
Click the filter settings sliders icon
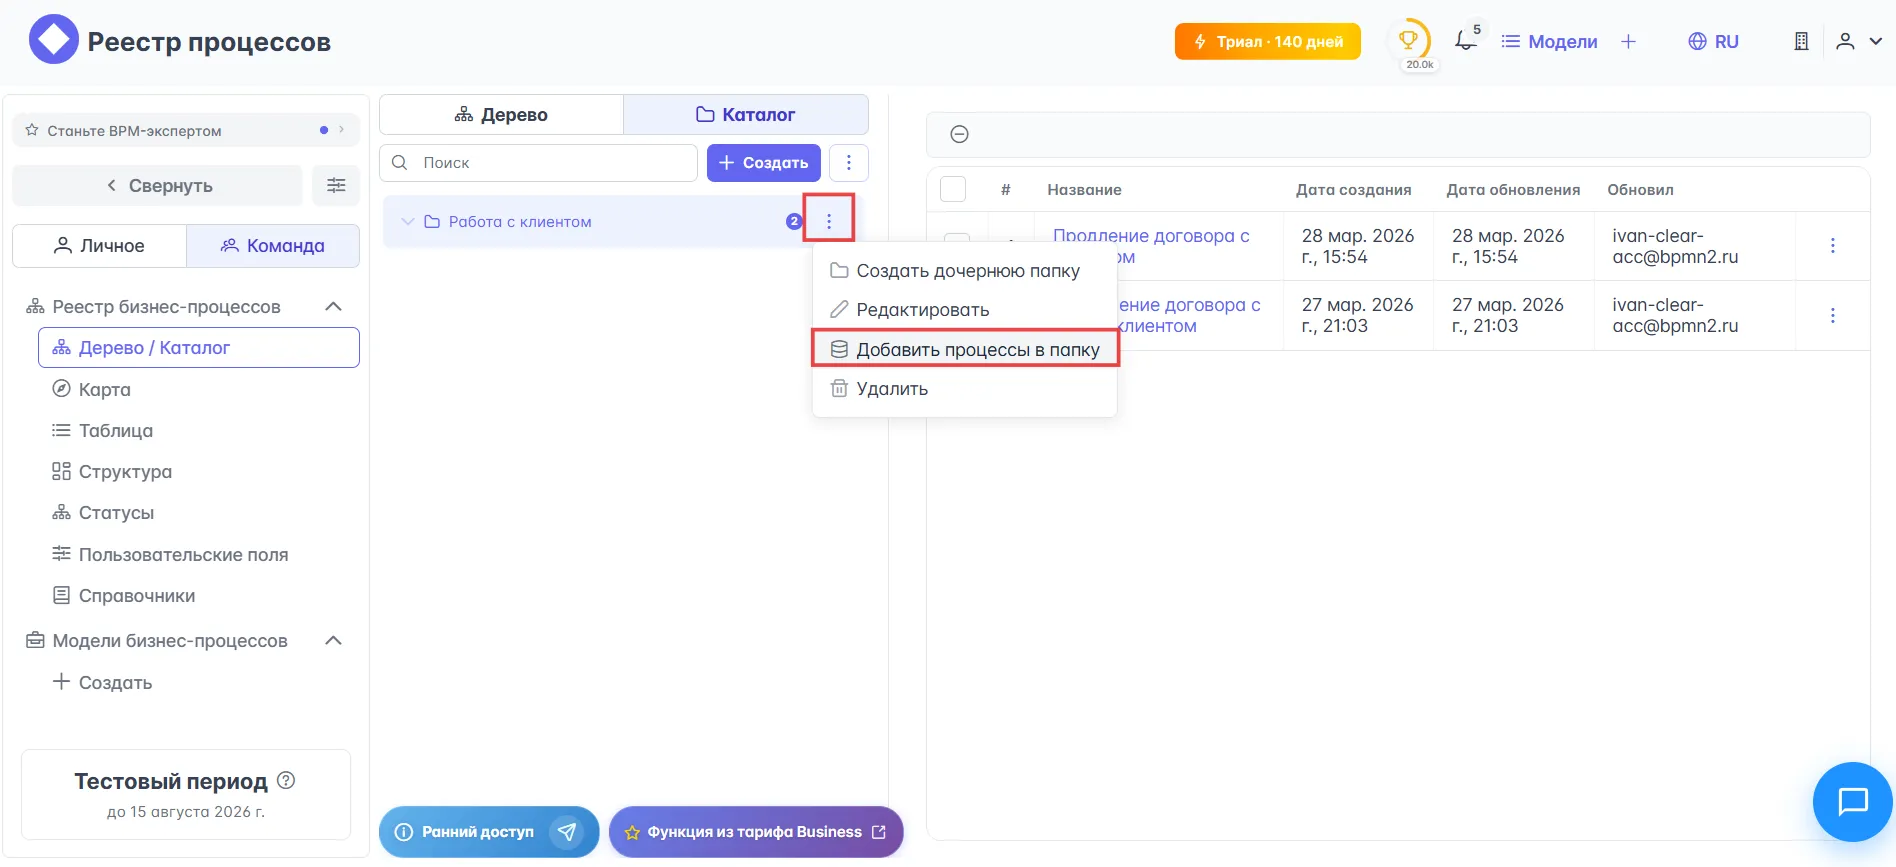point(336,185)
